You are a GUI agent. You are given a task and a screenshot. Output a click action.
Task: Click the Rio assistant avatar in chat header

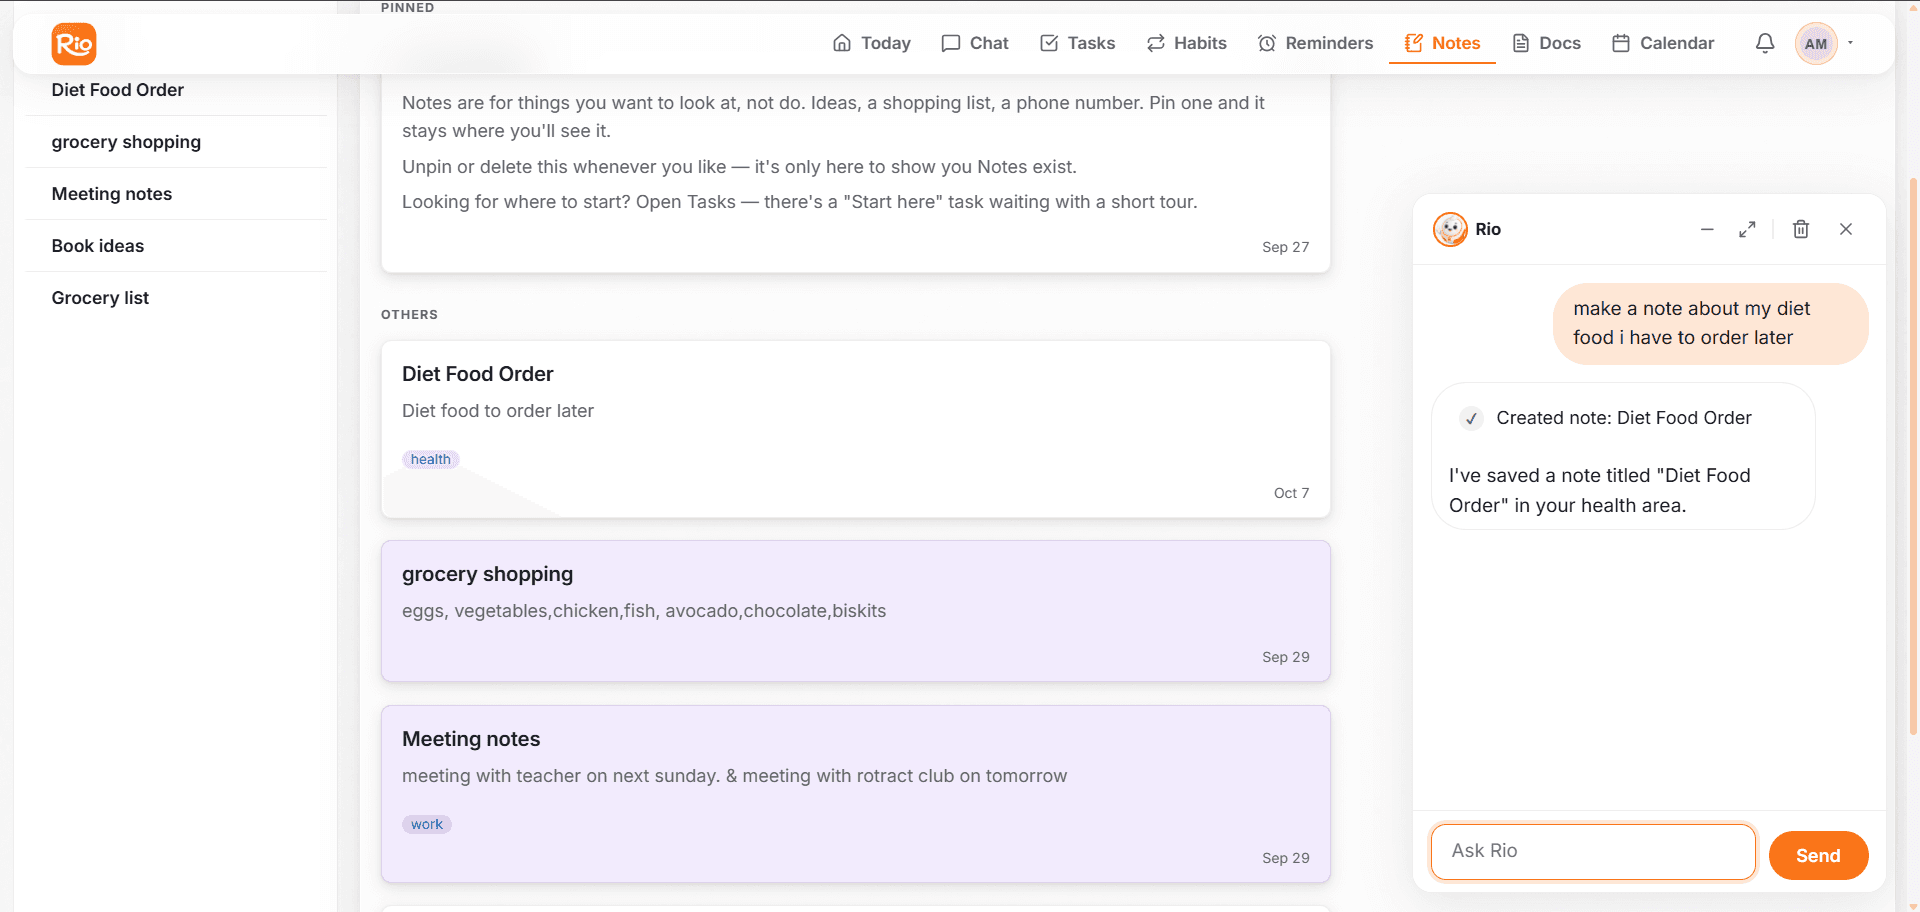click(x=1450, y=229)
